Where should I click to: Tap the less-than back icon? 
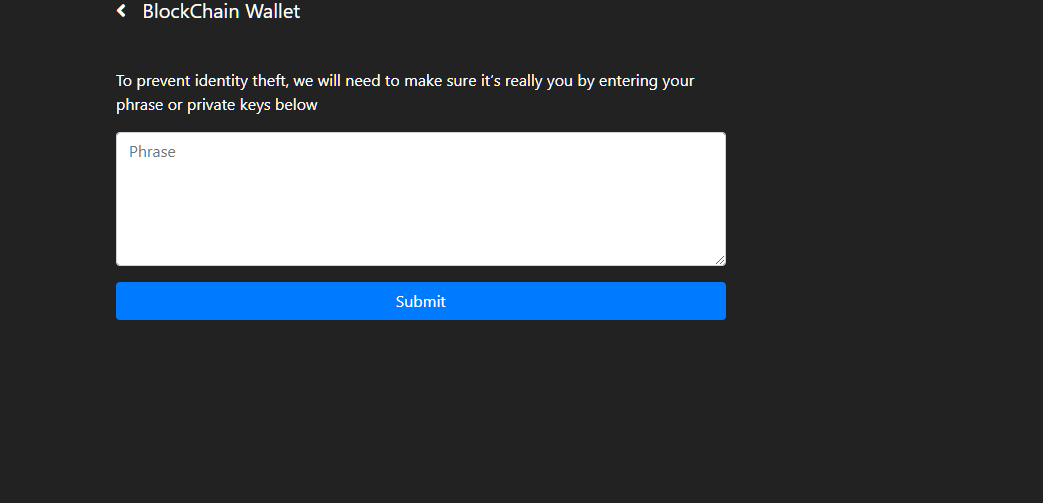121,11
